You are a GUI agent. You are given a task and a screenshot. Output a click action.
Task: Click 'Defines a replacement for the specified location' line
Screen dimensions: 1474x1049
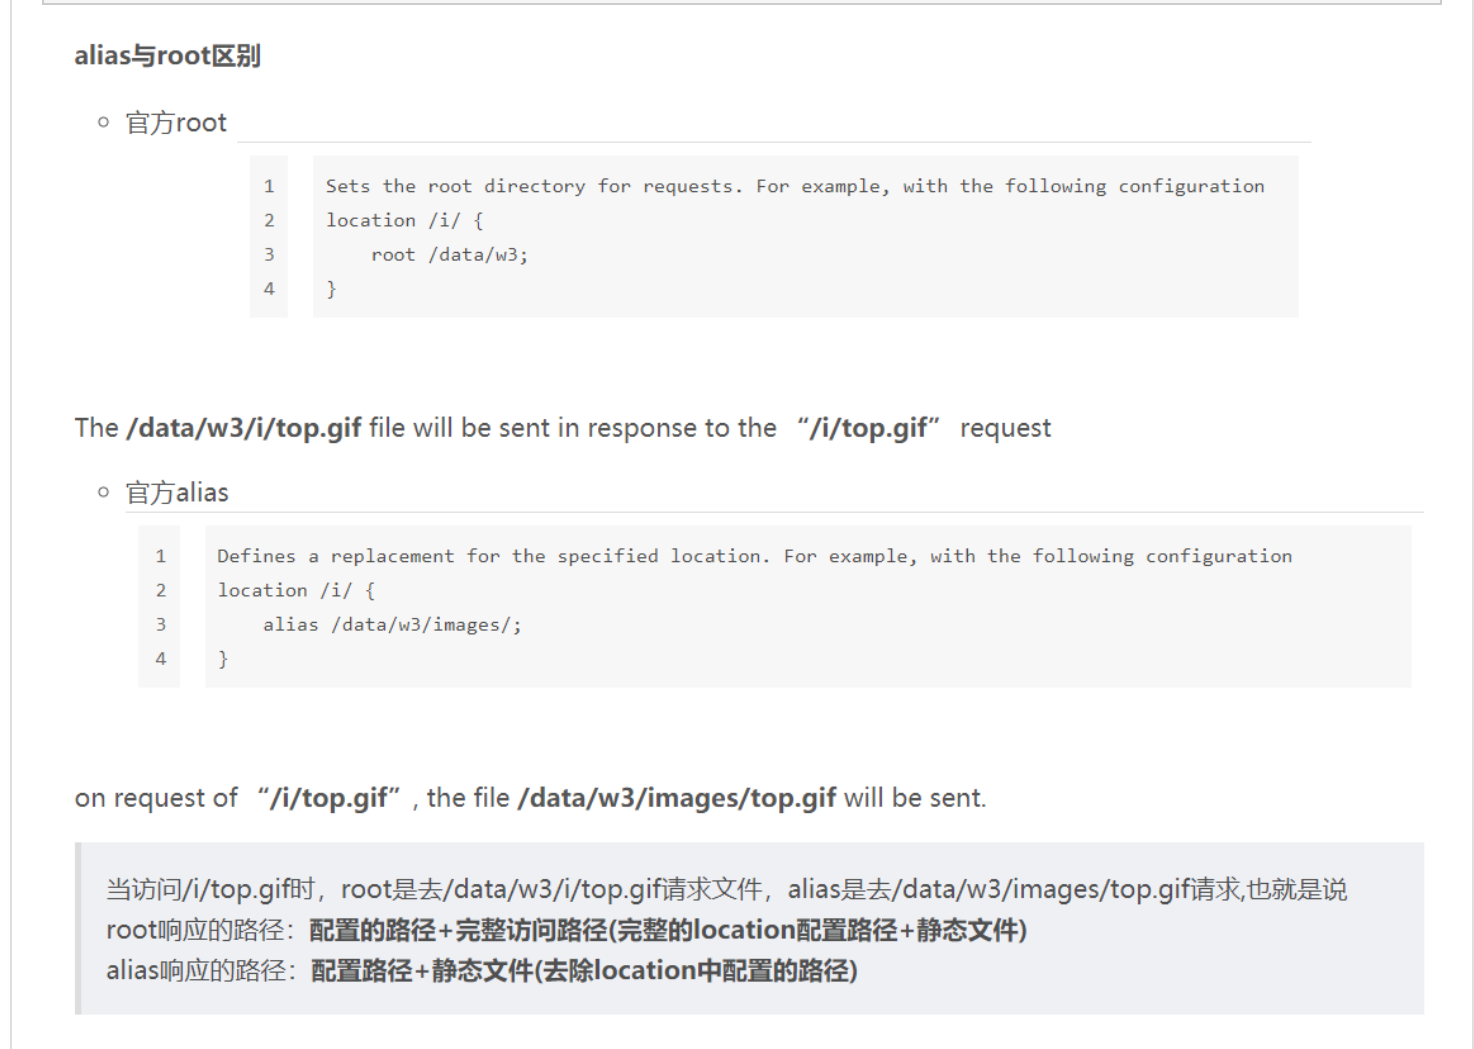[754, 556]
